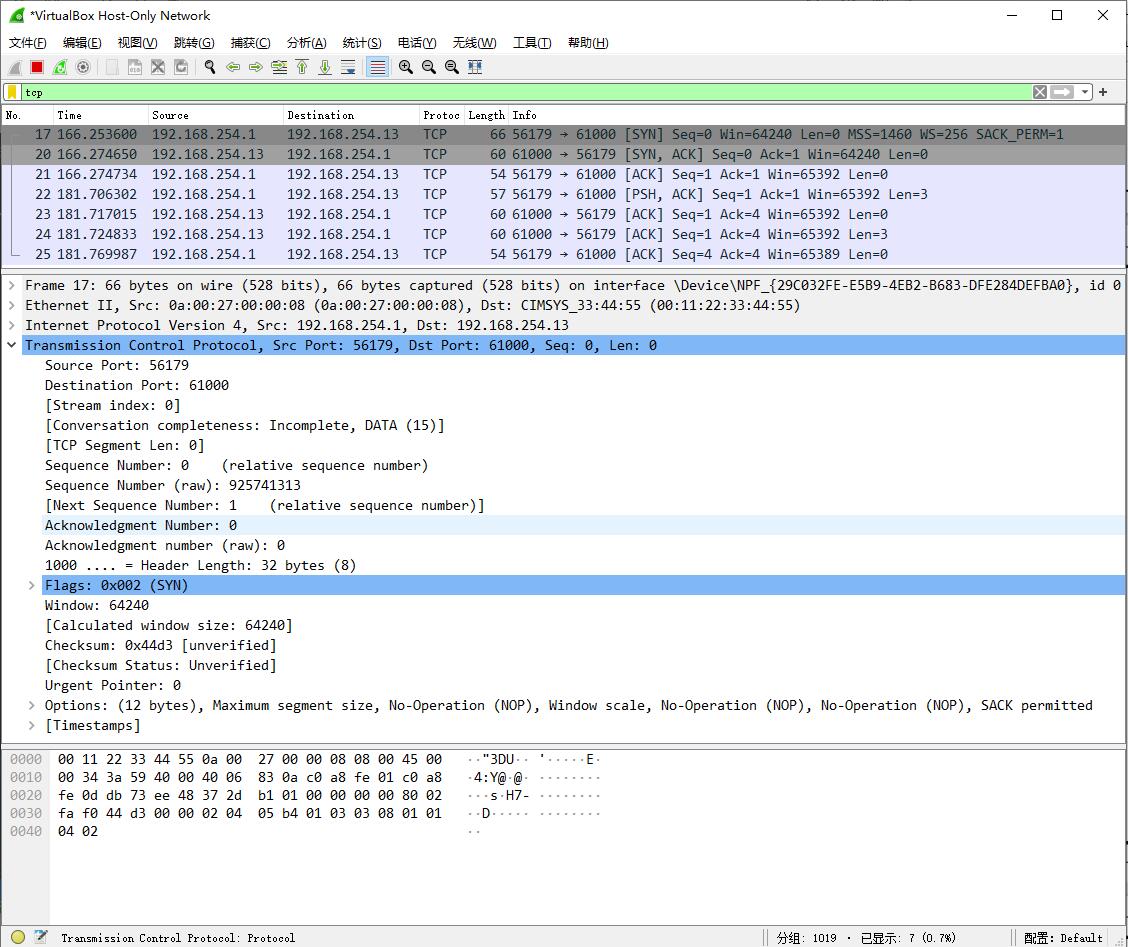The height and width of the screenshot is (947, 1128).
Task: Sort packets by Source column header
Action: pos(216,115)
